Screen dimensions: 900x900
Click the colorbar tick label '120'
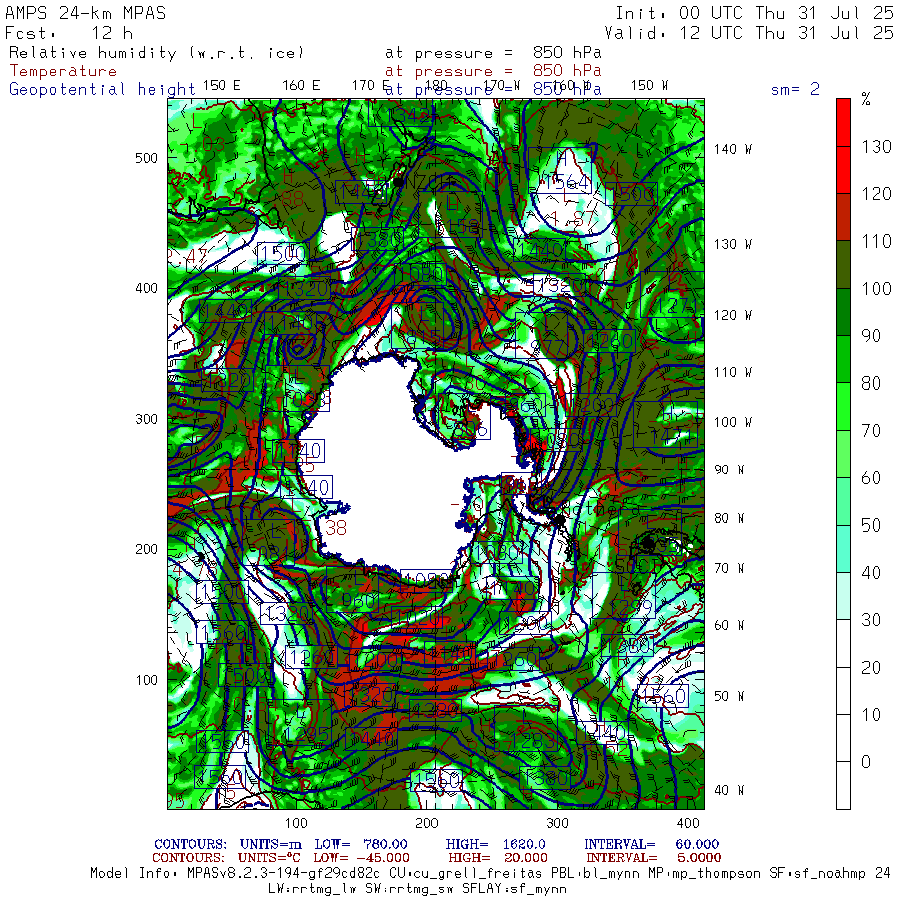[x=876, y=194]
